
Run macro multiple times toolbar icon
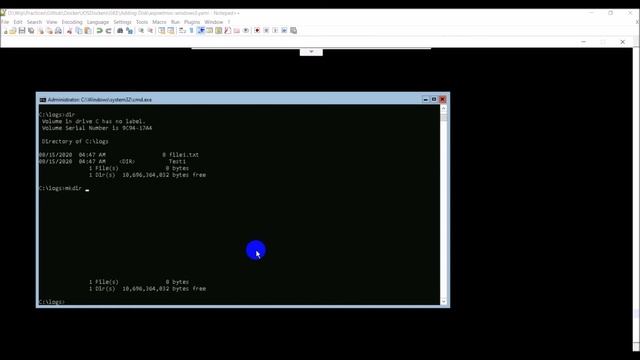[284, 31]
